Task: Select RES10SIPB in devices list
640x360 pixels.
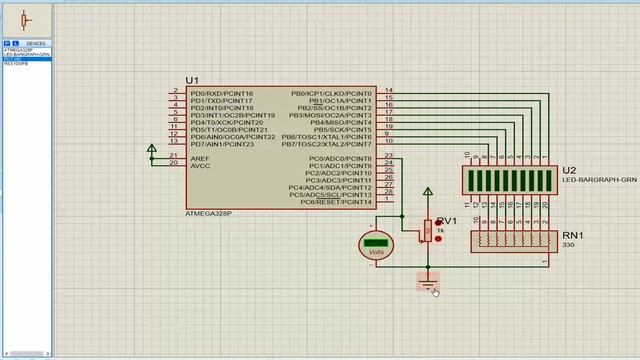Action: tap(16, 64)
